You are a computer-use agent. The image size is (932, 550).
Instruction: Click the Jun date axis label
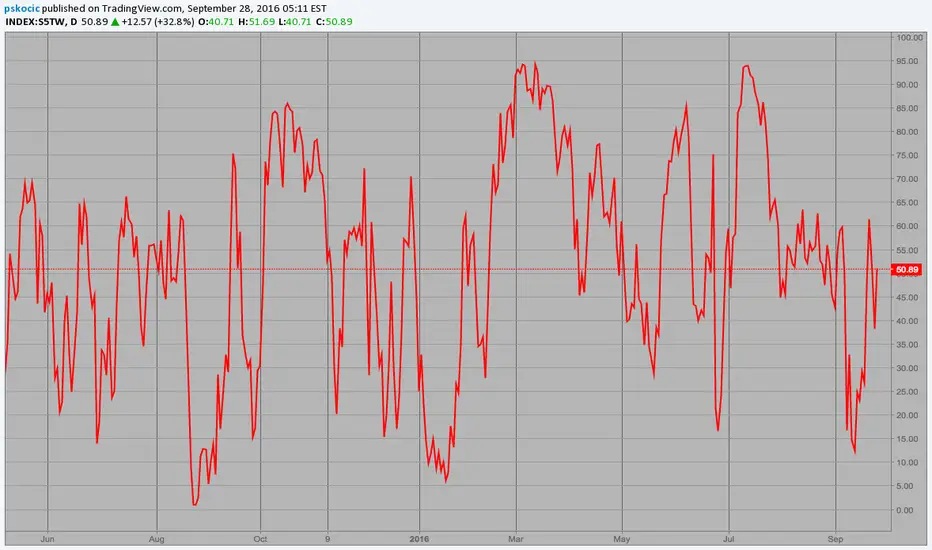pyautogui.click(x=48, y=539)
